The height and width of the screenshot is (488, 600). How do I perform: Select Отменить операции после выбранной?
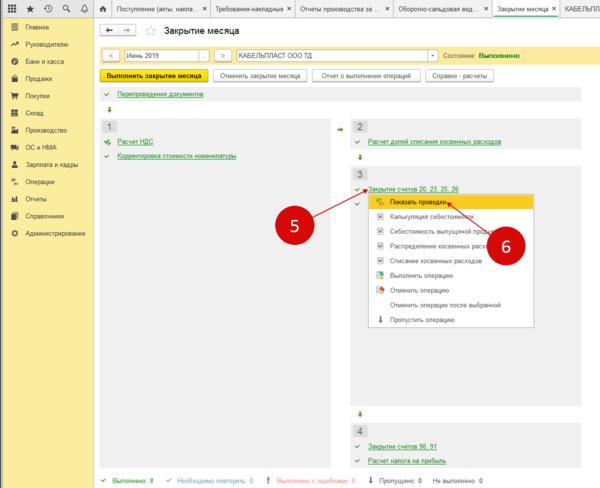(x=451, y=305)
